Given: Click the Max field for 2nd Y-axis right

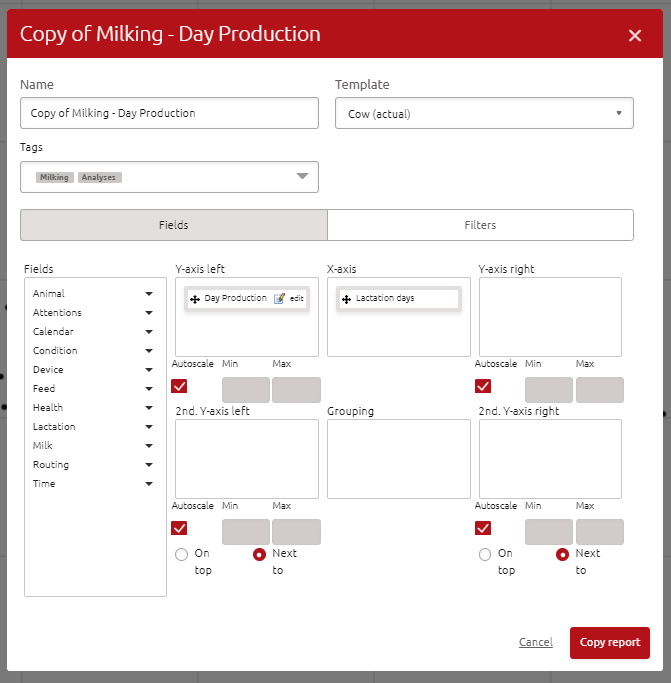Looking at the screenshot, I should click(600, 532).
